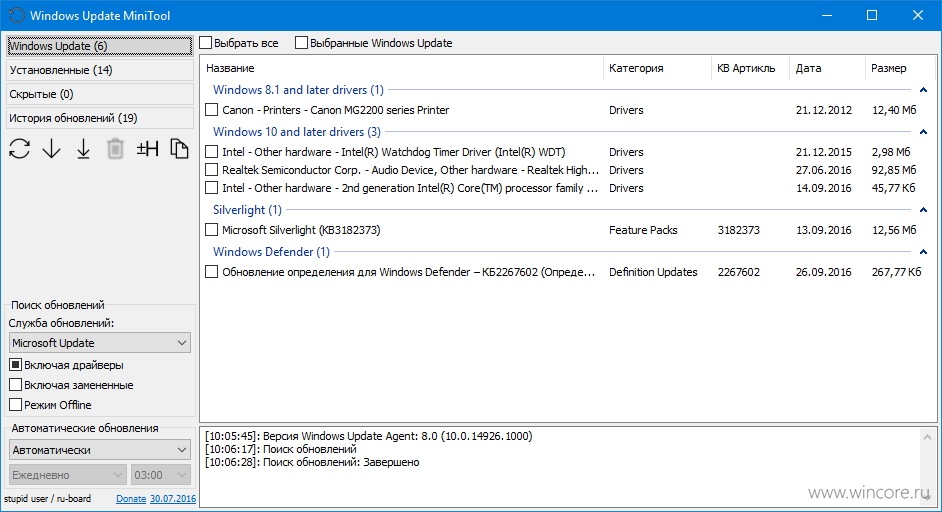Select the Windows Update (6) tab

[100, 46]
